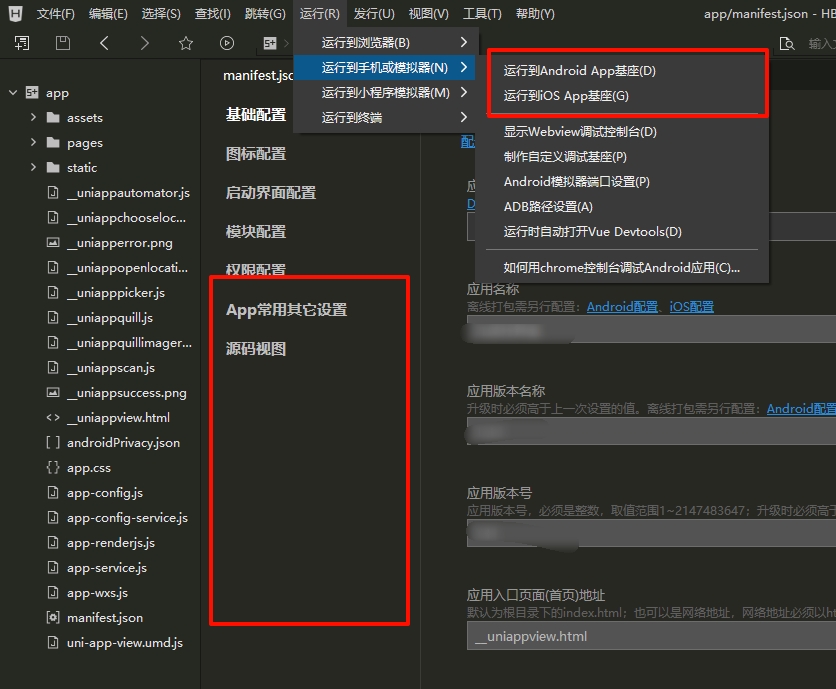
Task: Choose 运行到iOS App基座(G) from submenu
Action: [567, 96]
